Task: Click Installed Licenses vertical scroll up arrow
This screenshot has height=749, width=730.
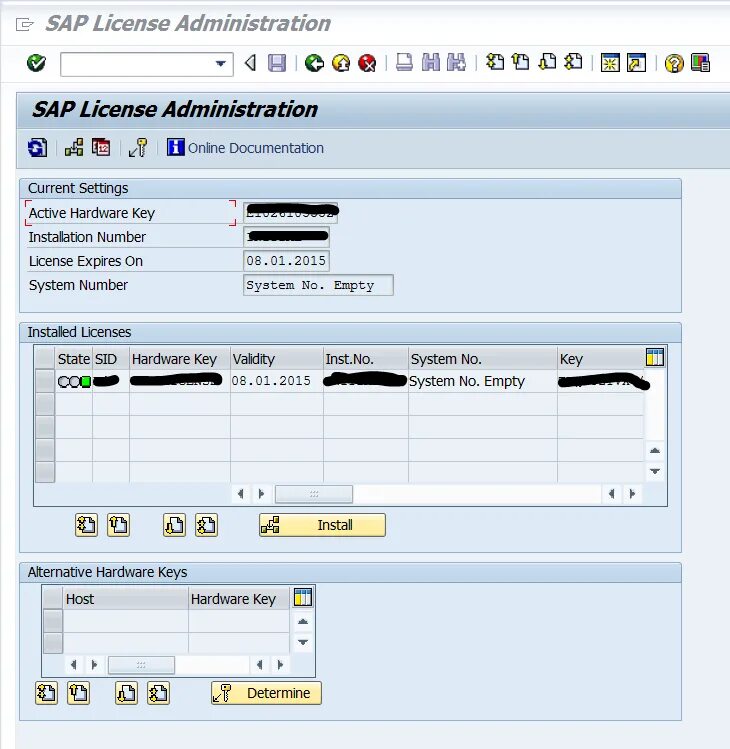Action: point(655,450)
